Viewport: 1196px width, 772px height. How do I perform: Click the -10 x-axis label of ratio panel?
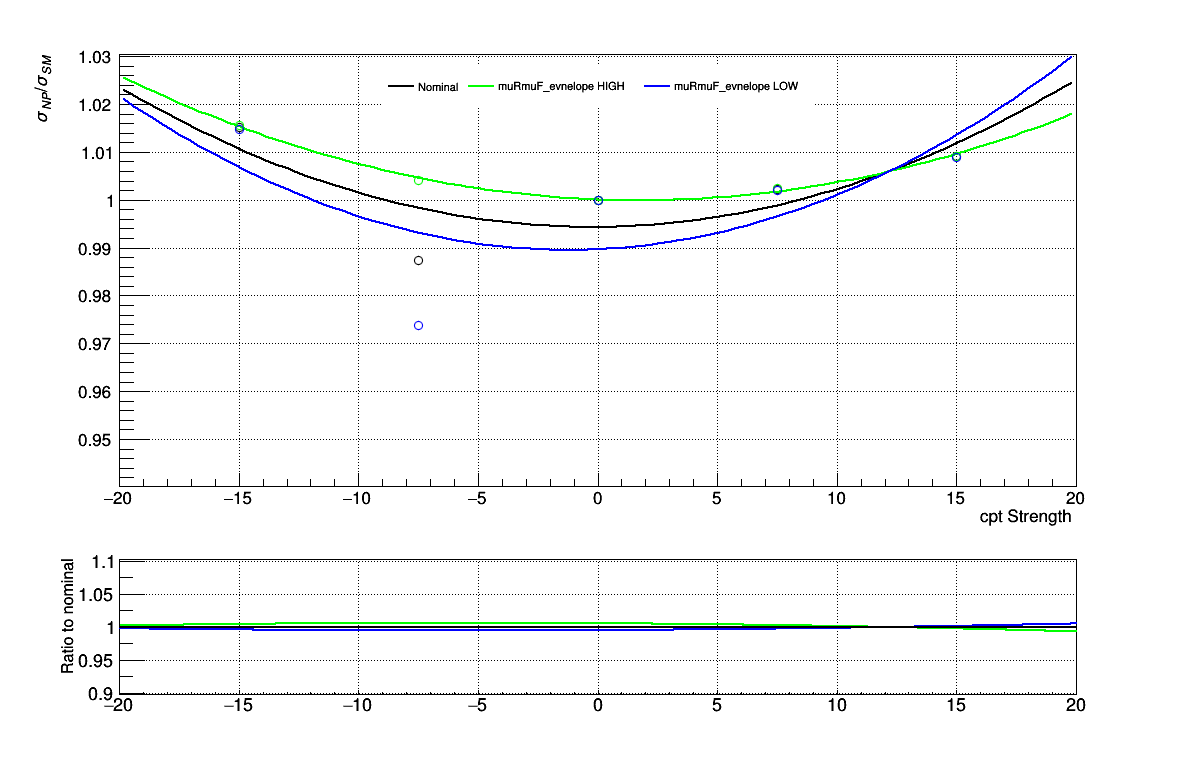pyautogui.click(x=356, y=706)
